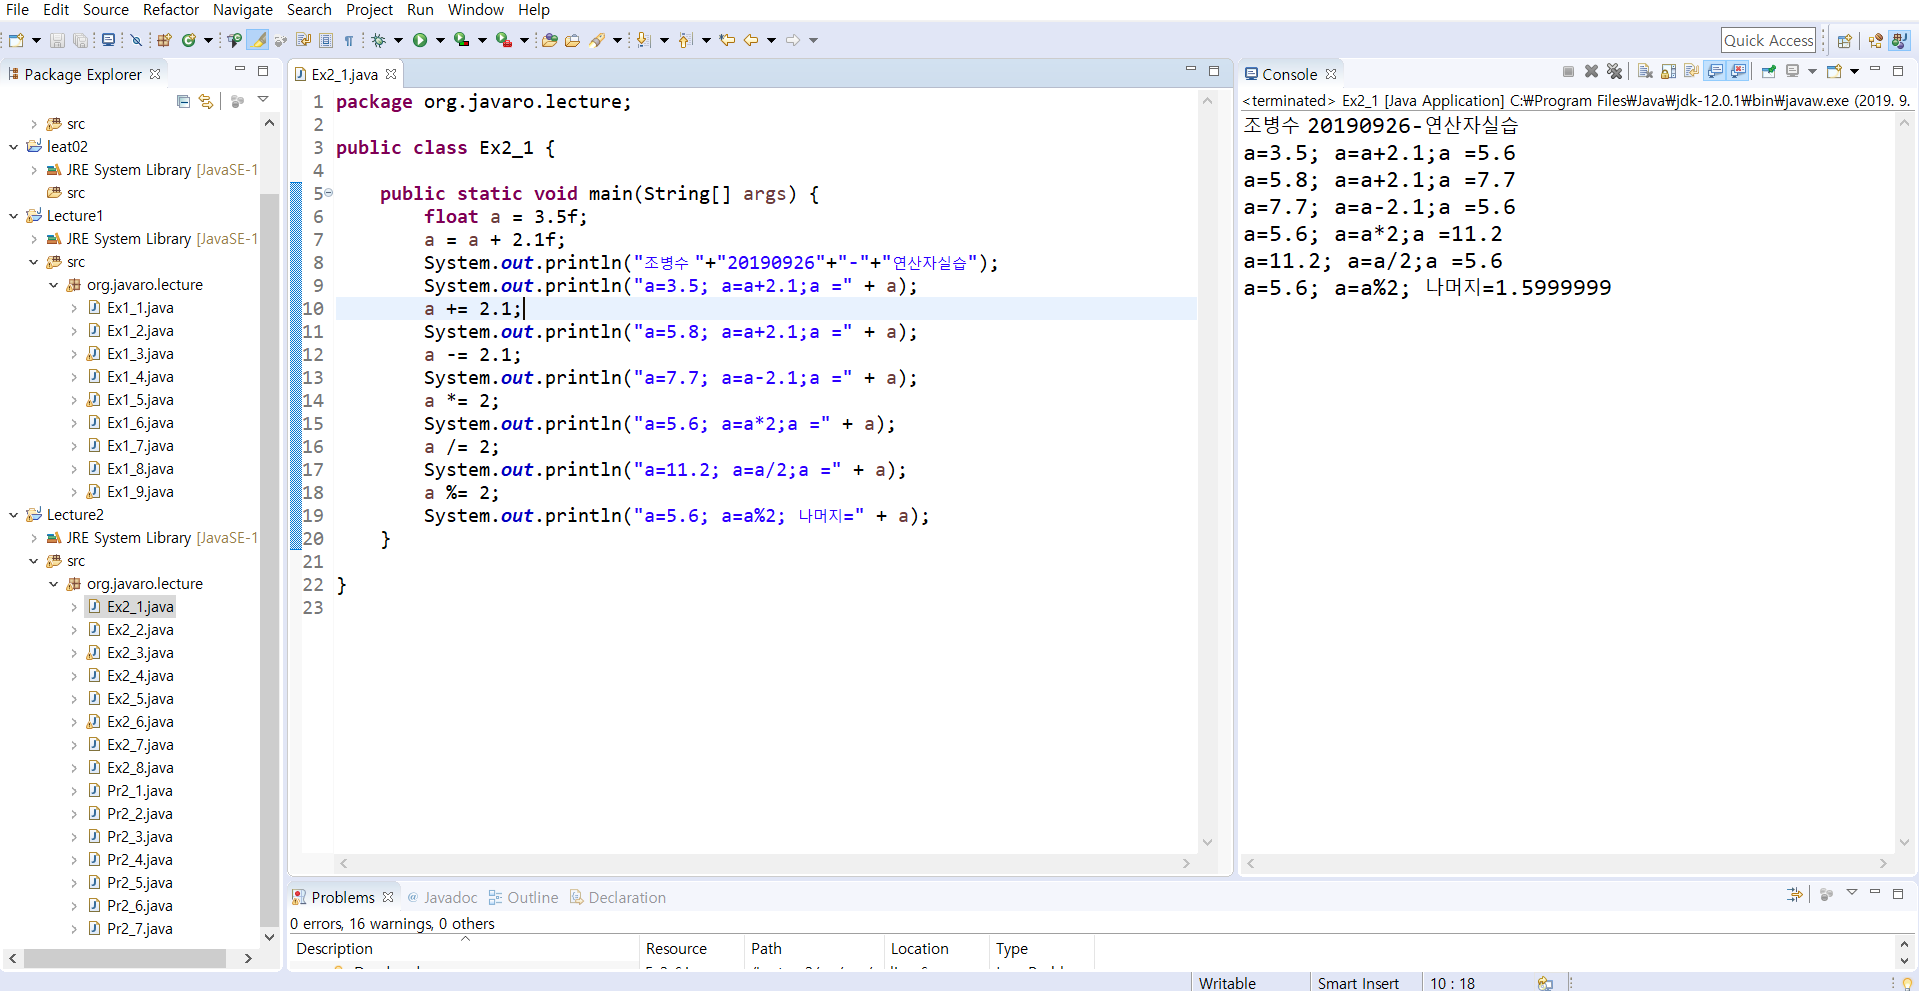Collapse the leat02 project

coord(14,147)
